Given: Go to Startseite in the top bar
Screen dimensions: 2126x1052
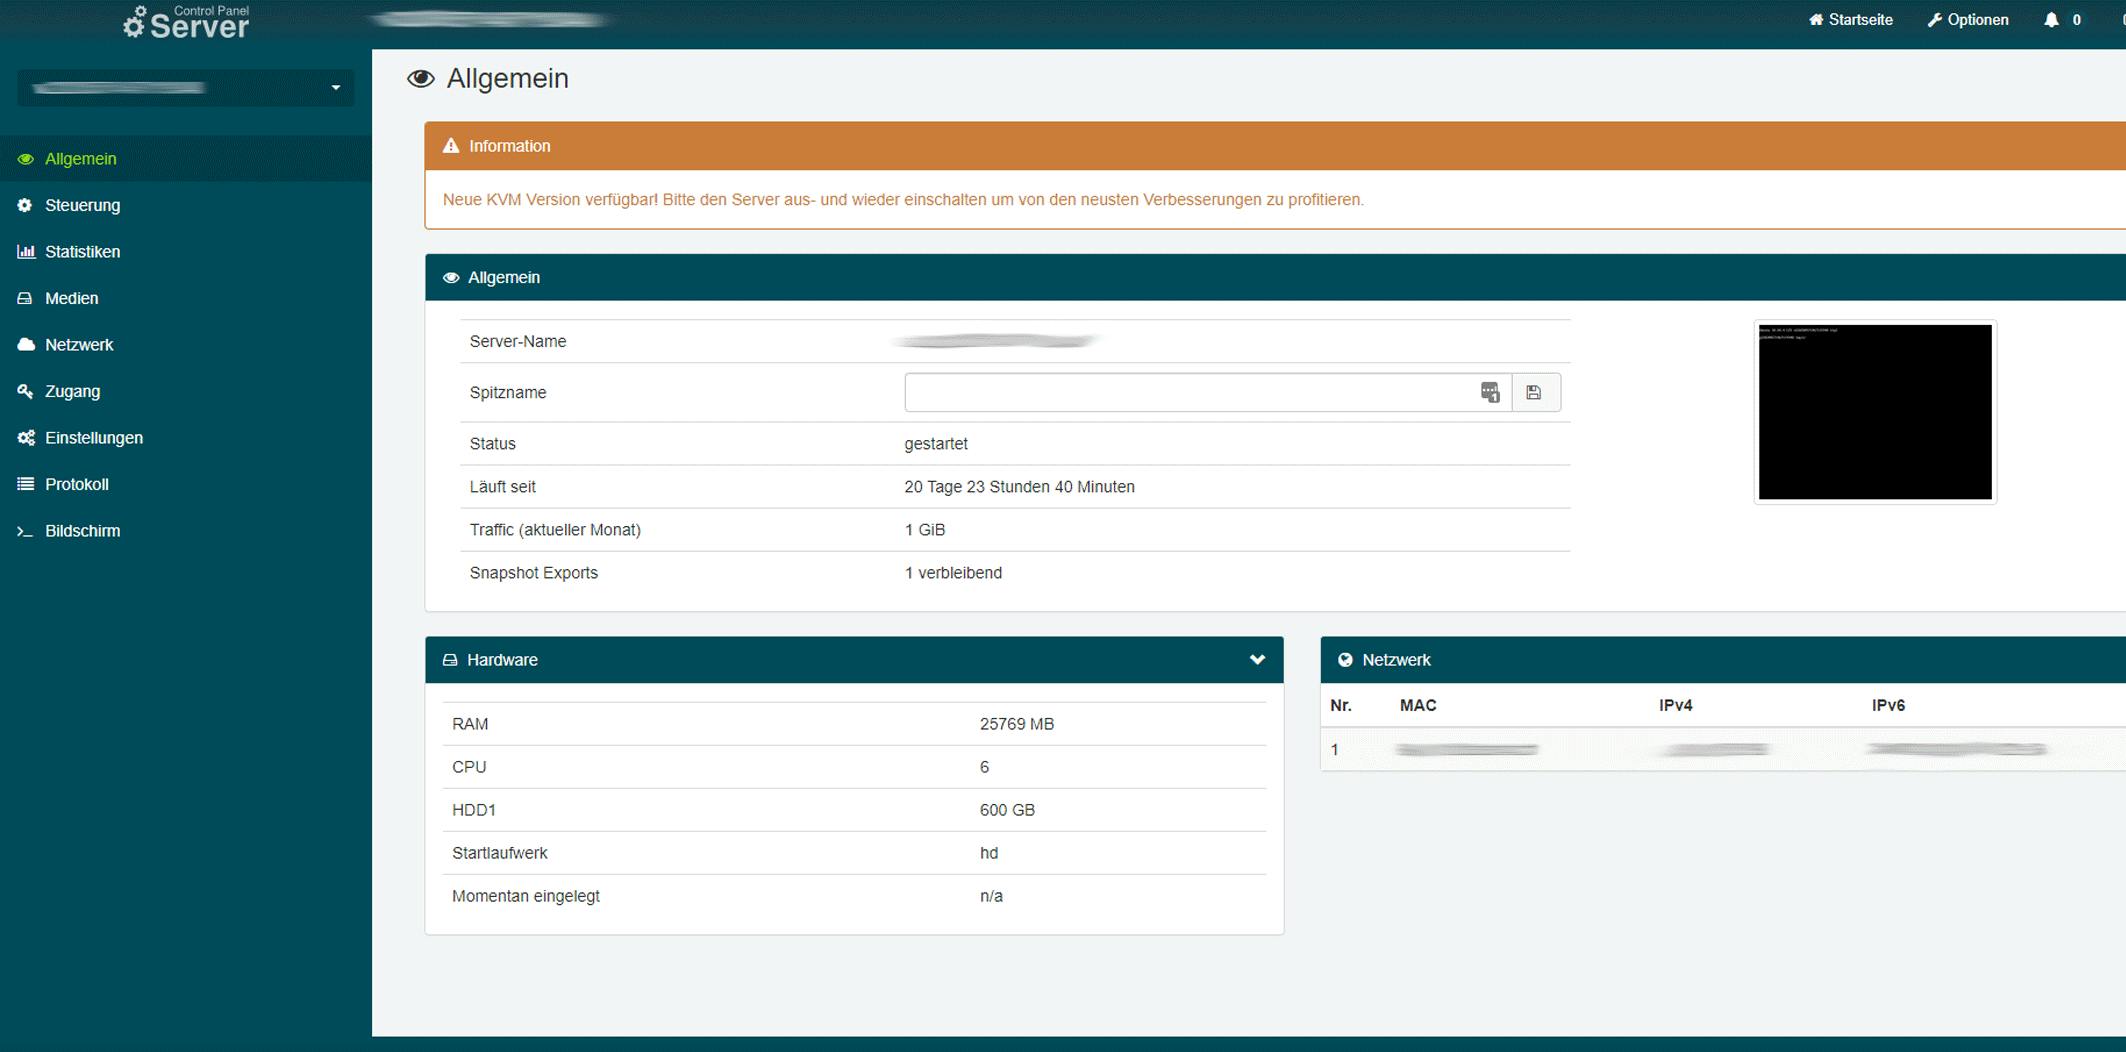Looking at the screenshot, I should [1850, 19].
